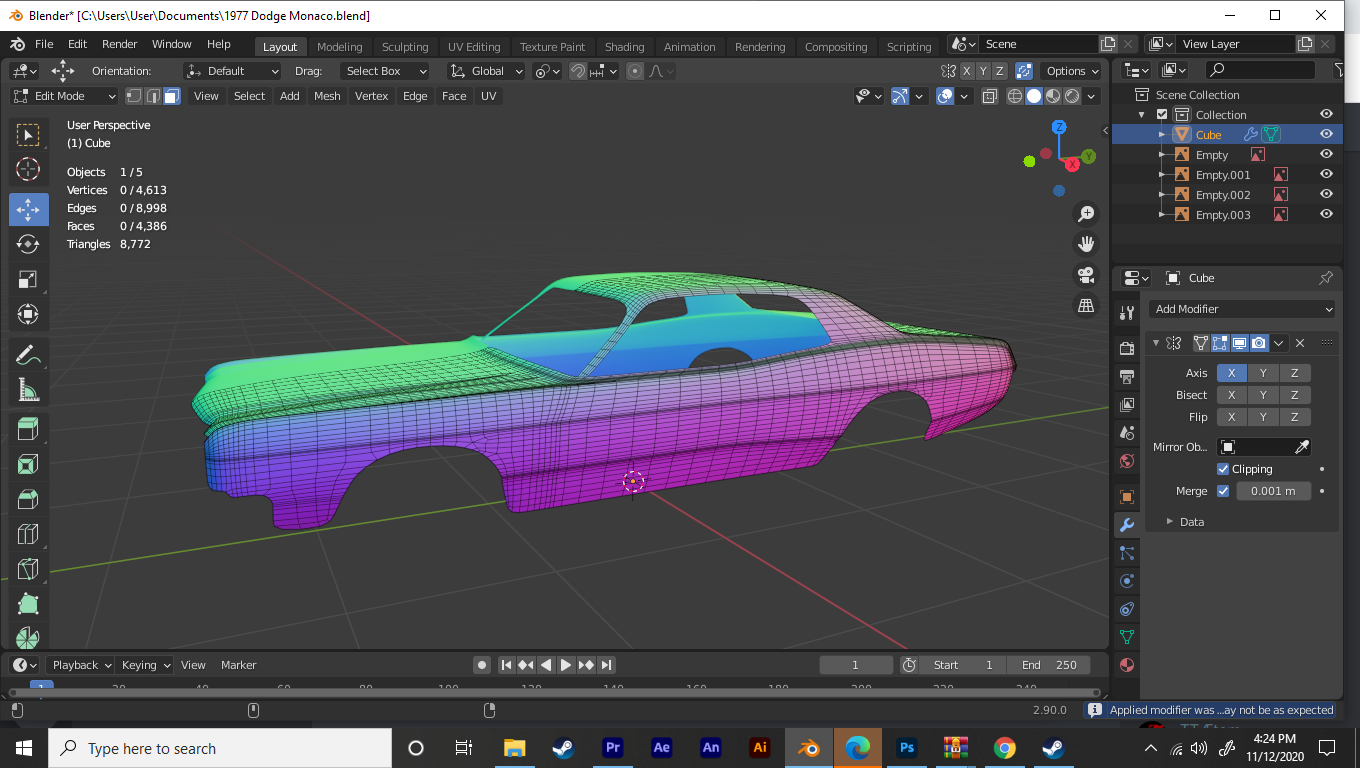Open the Vertex menu
This screenshot has width=1360, height=768.
click(371, 96)
